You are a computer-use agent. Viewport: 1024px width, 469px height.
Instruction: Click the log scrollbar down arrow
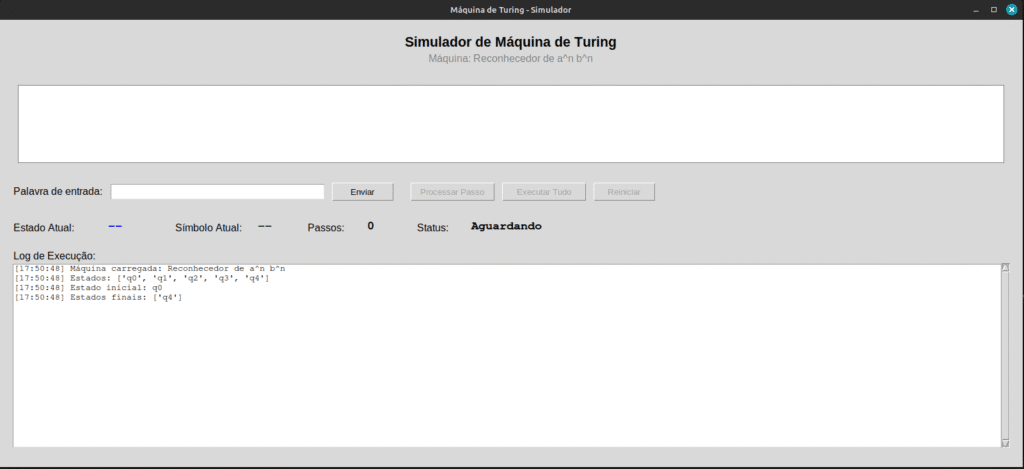pyautogui.click(x=1005, y=442)
